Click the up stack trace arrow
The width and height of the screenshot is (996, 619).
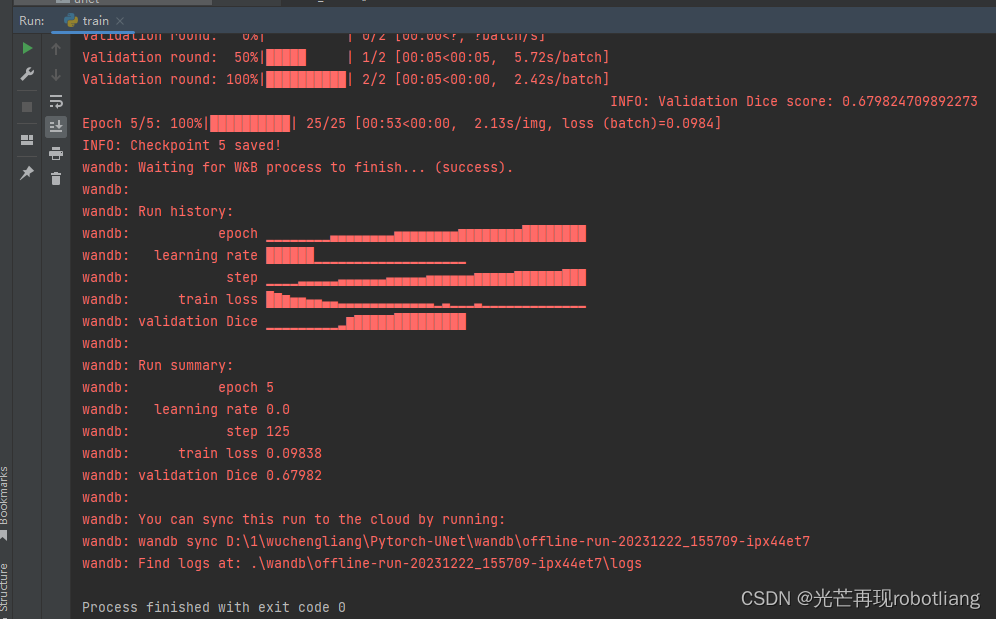point(56,49)
